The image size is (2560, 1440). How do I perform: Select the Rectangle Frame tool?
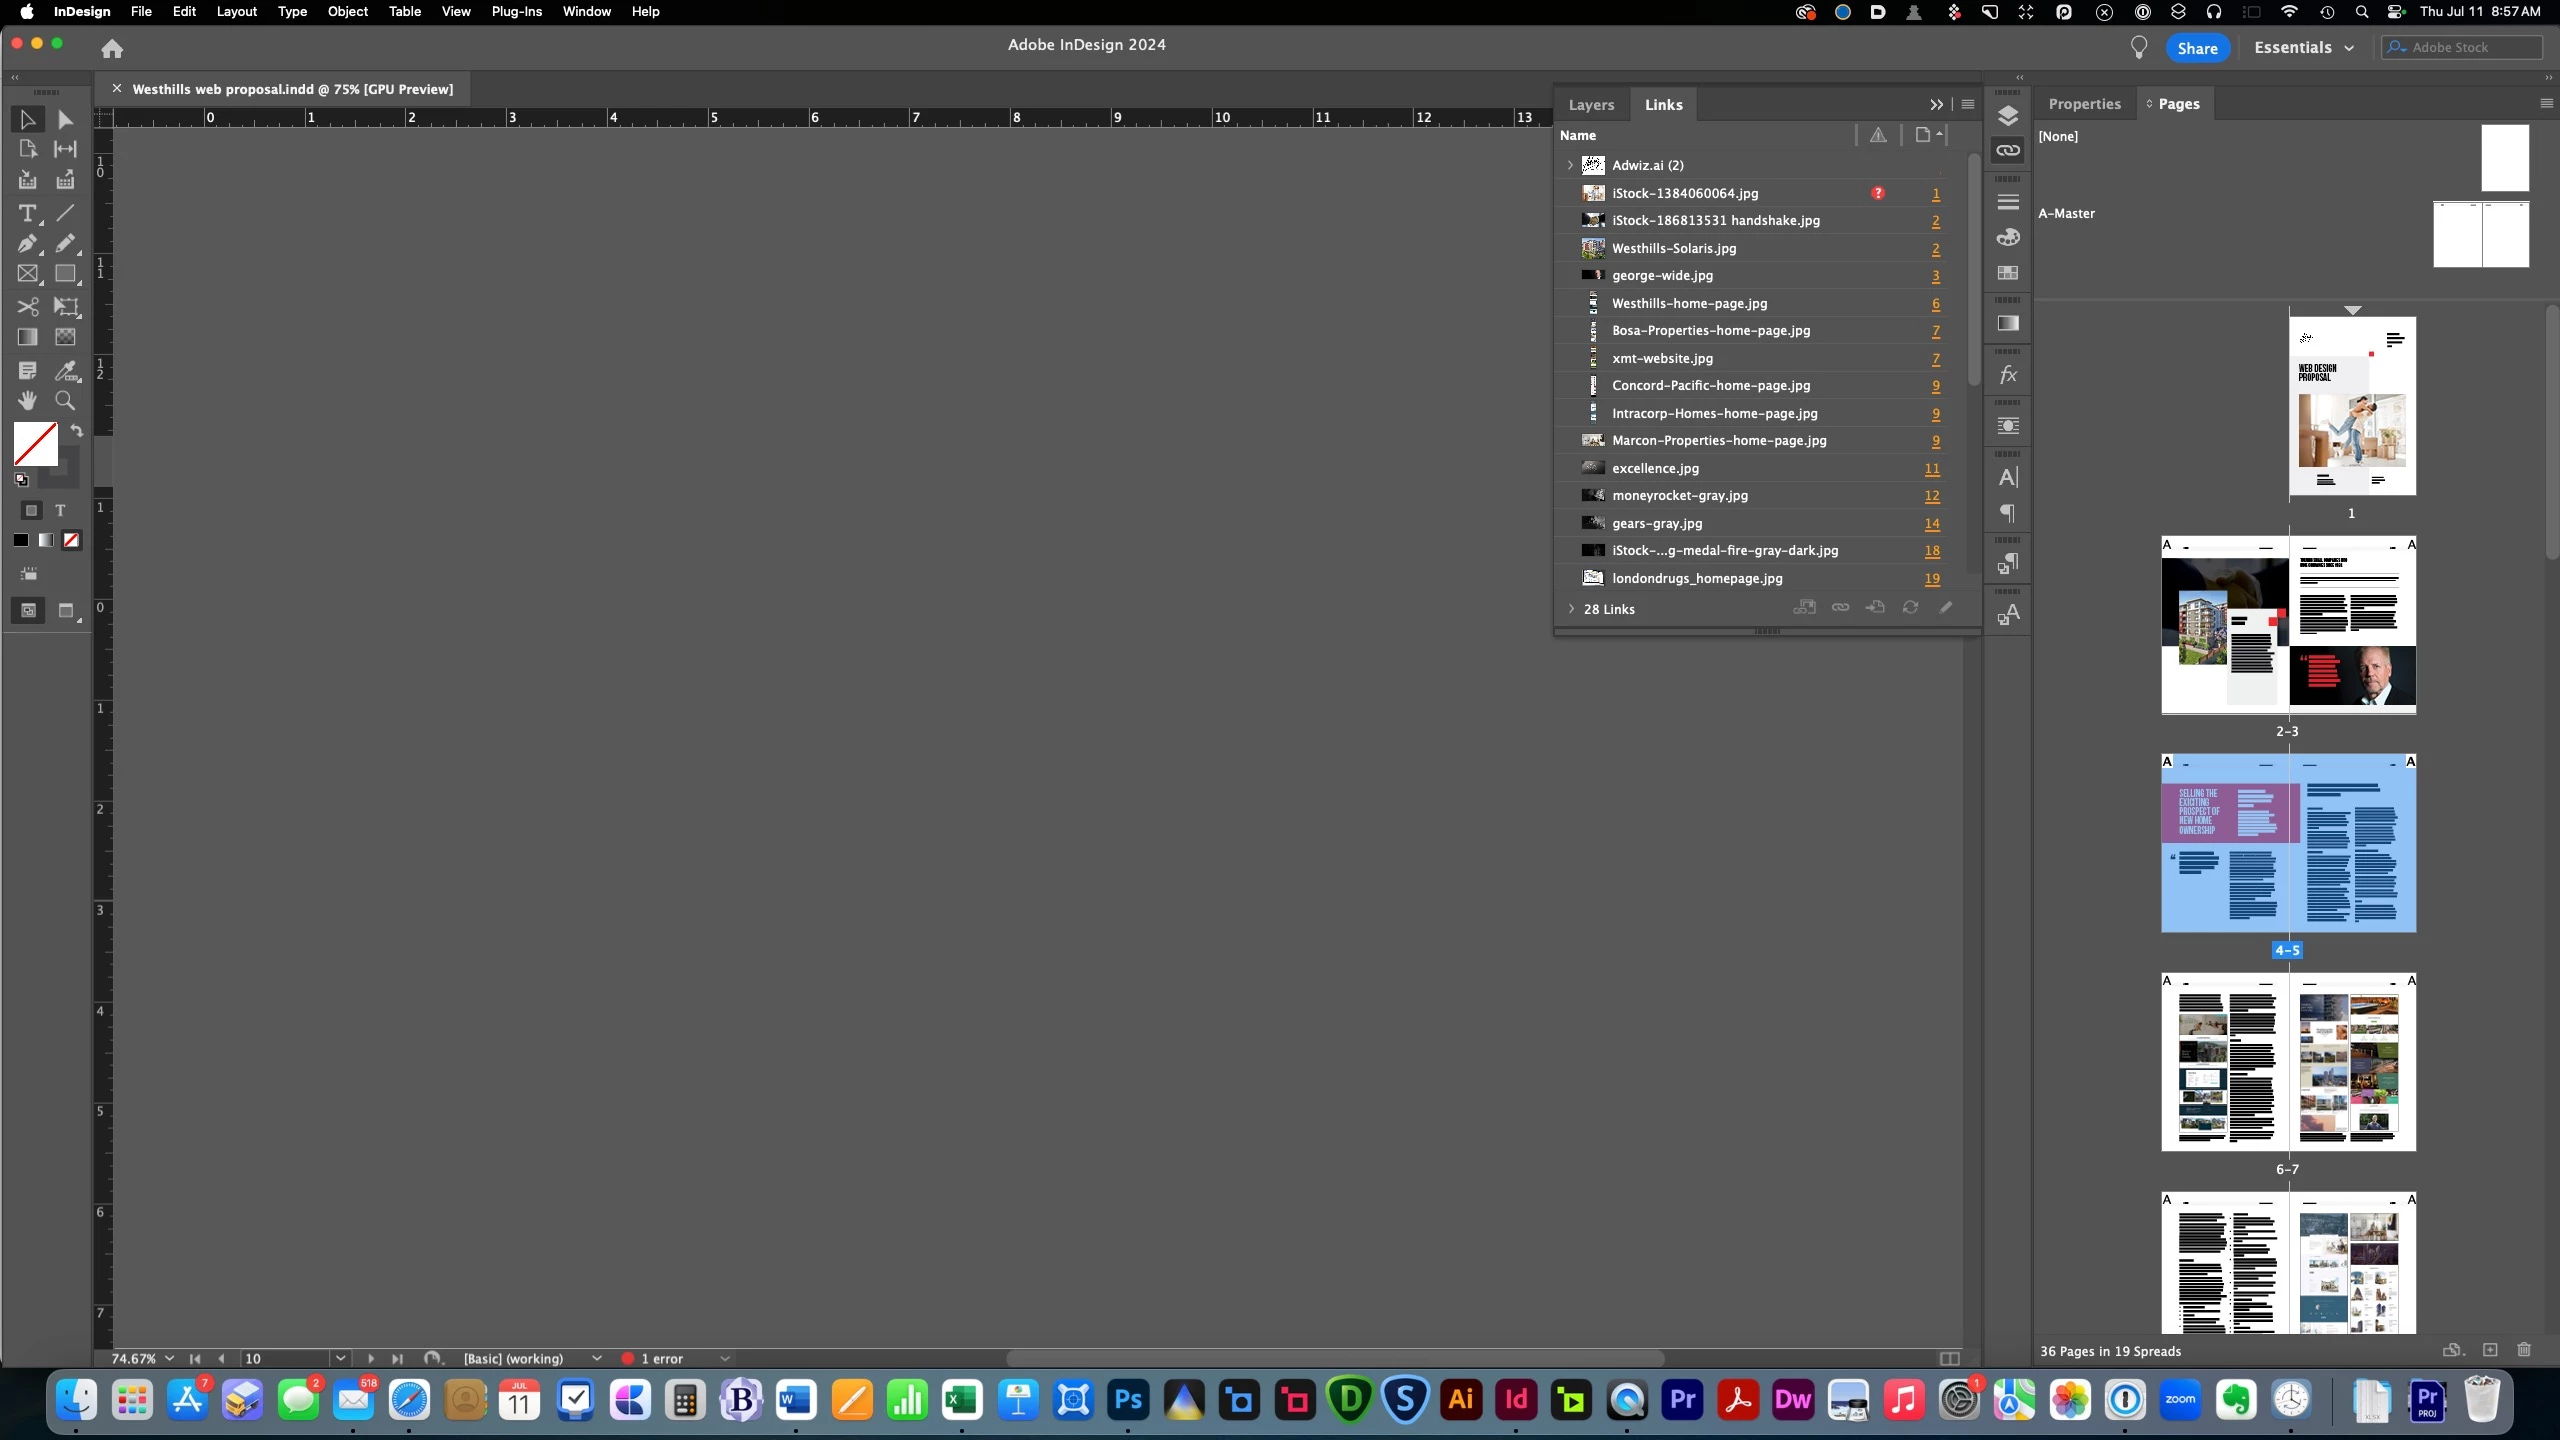pyautogui.click(x=27, y=274)
